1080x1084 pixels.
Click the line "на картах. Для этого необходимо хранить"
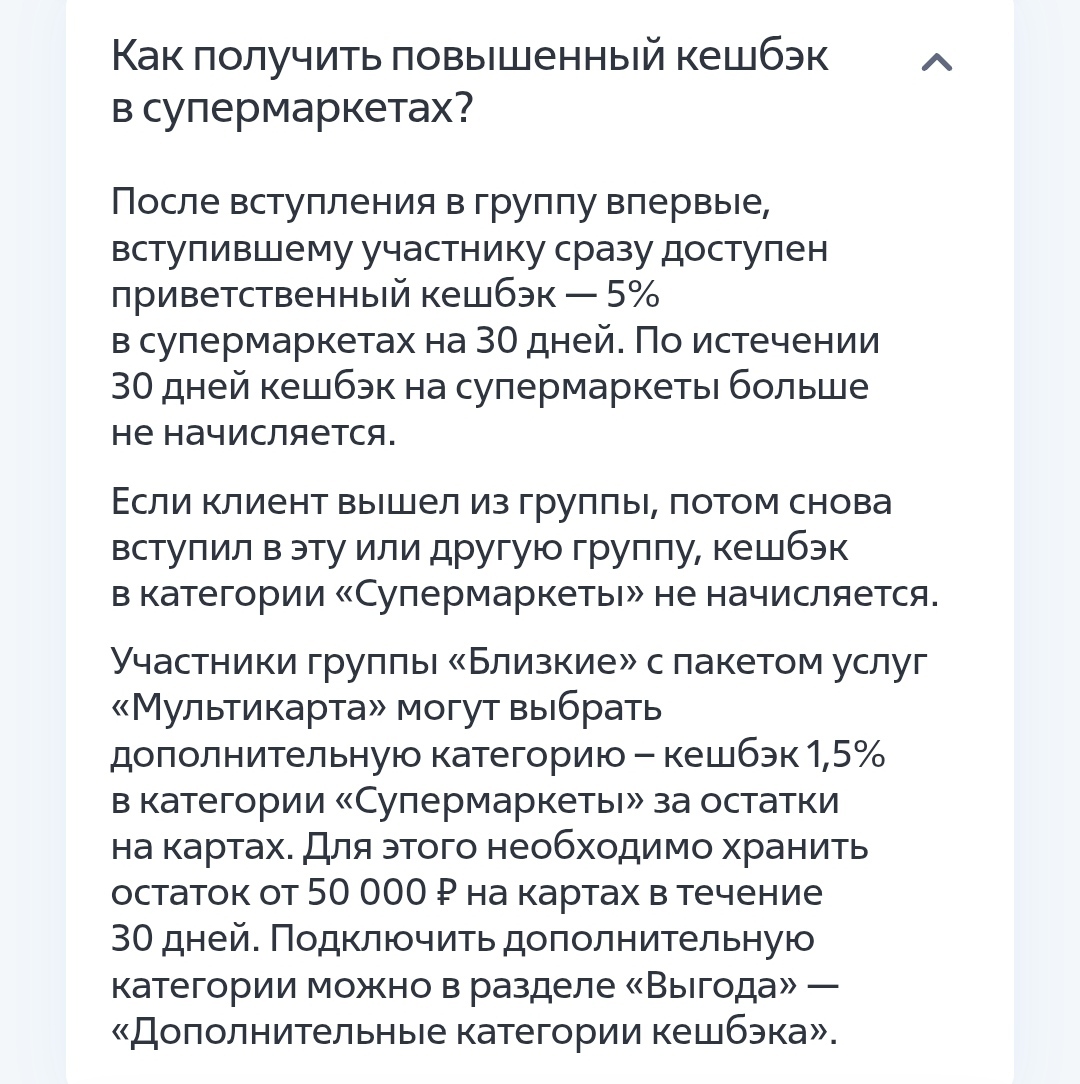[489, 847]
